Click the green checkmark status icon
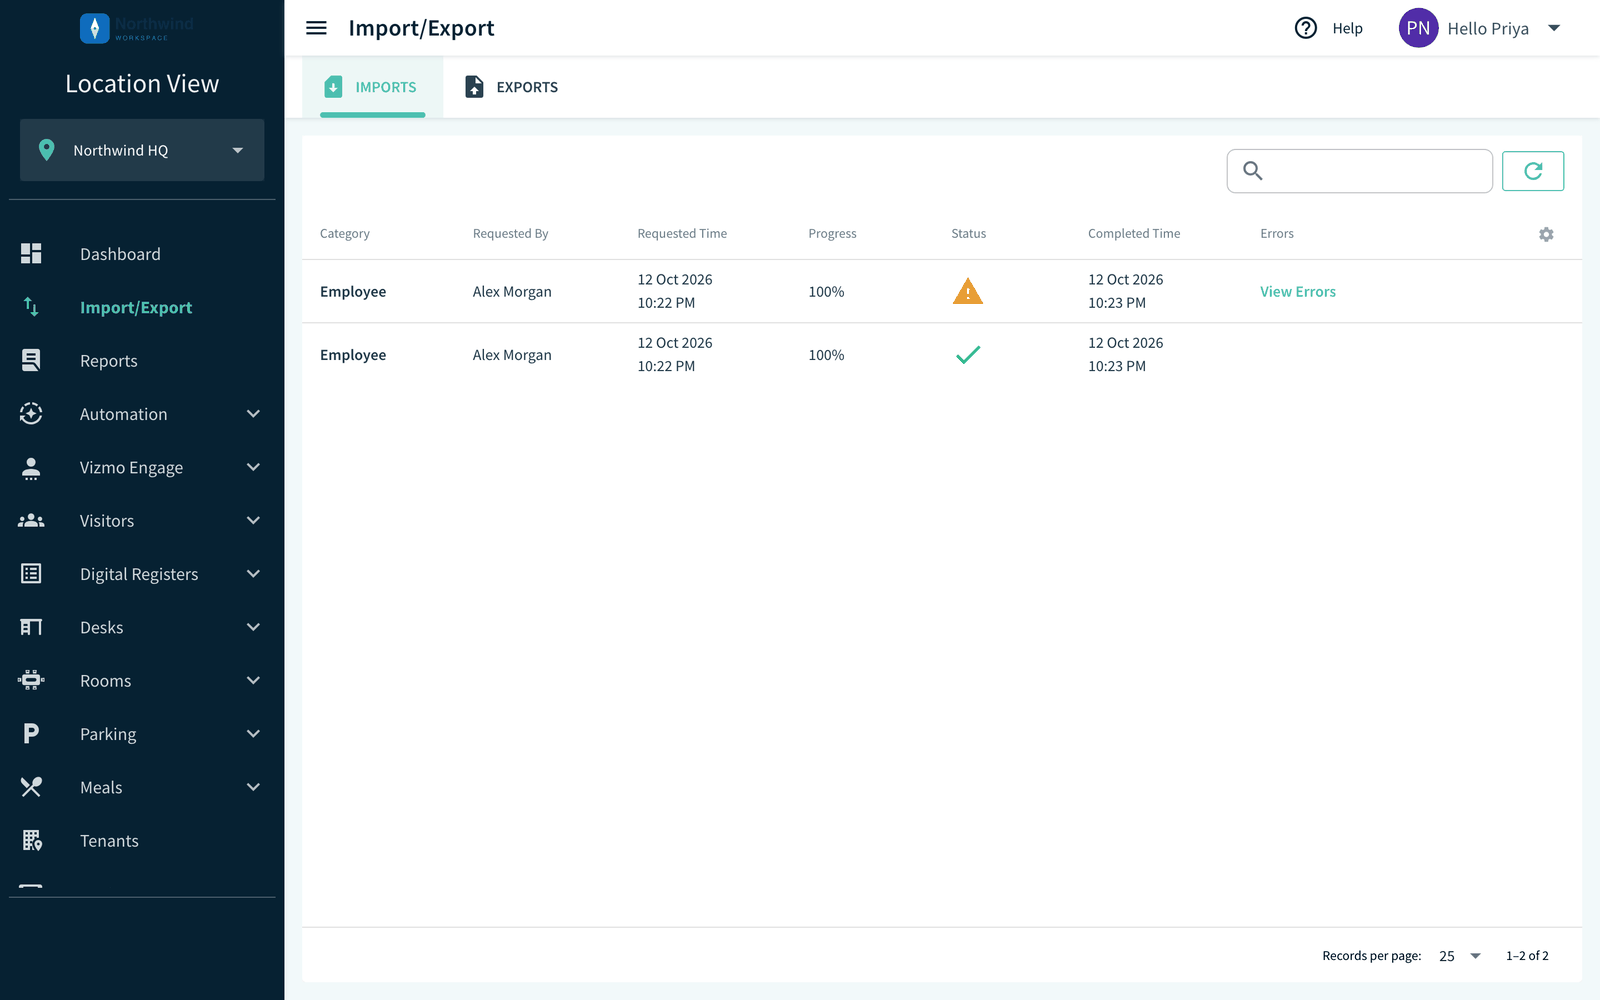 point(968,354)
